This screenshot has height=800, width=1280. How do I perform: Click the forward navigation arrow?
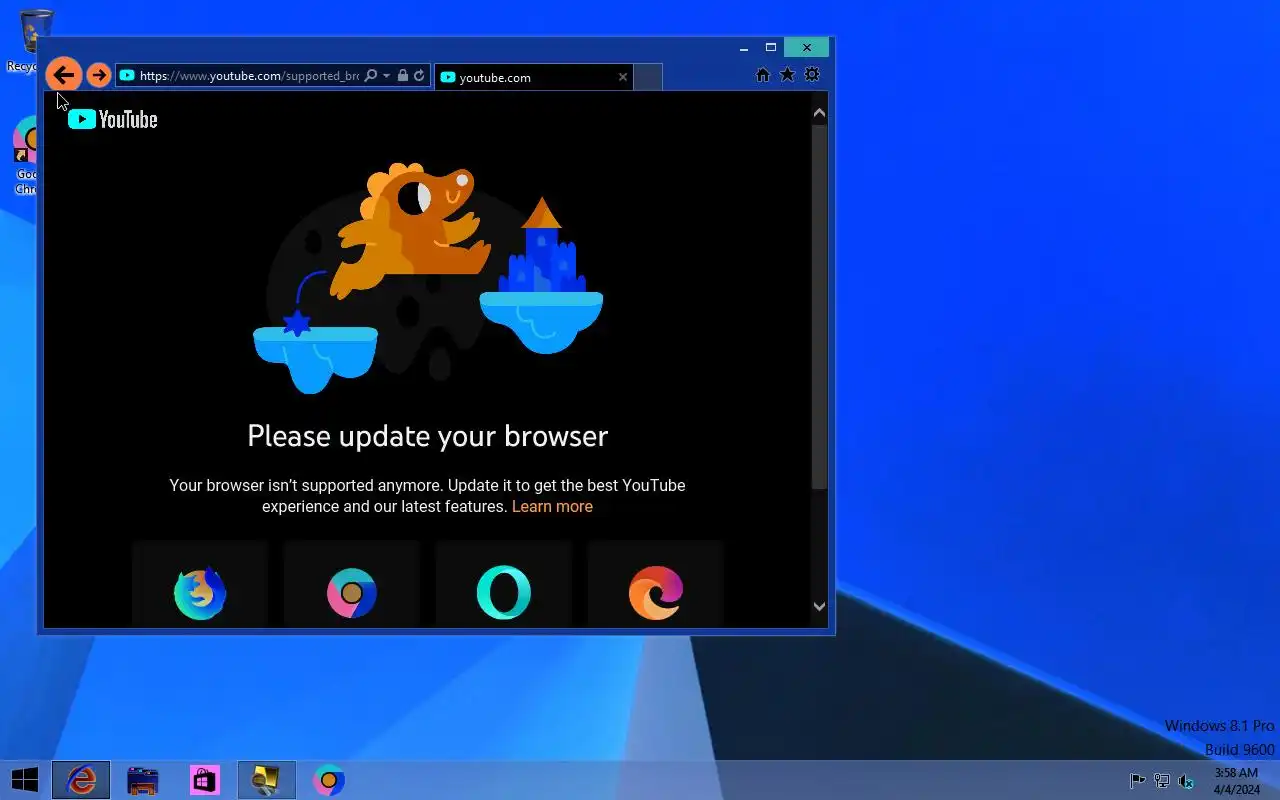98,75
